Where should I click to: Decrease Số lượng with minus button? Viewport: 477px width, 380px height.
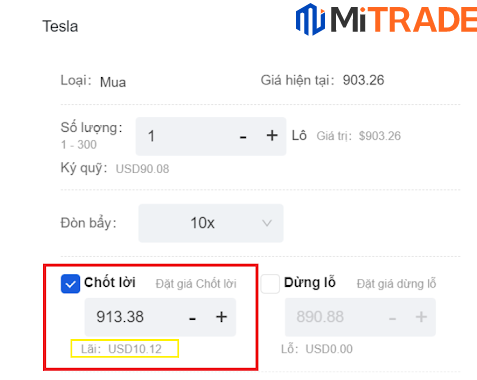(243, 136)
